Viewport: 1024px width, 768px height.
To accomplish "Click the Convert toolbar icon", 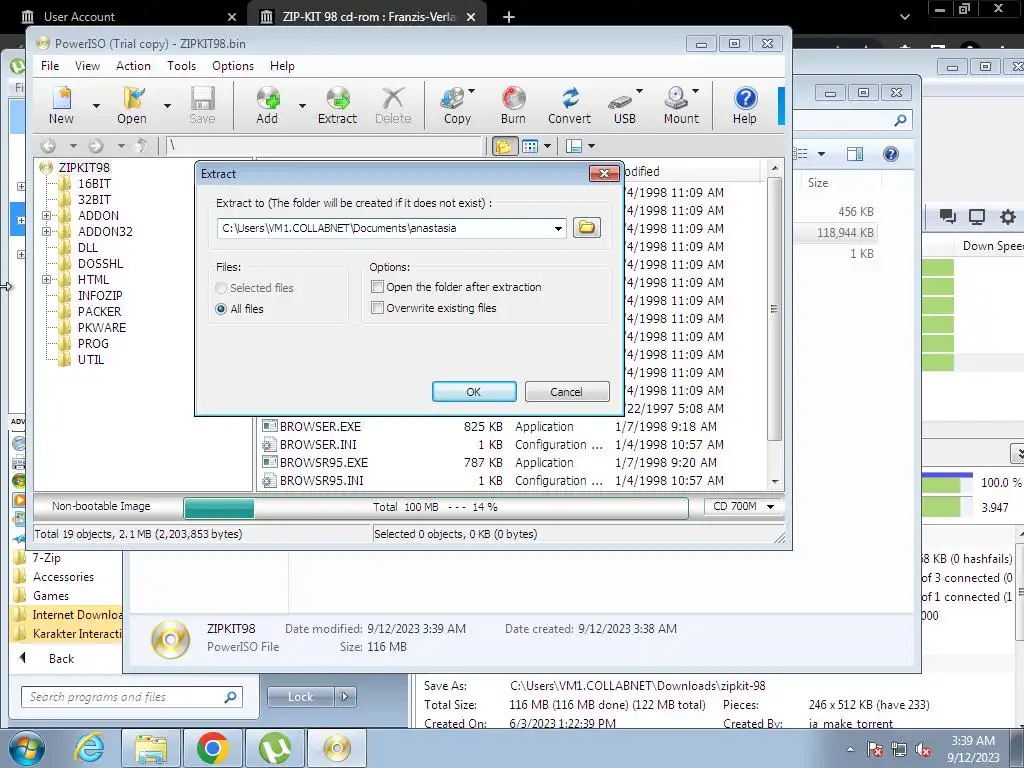I will pos(569,105).
